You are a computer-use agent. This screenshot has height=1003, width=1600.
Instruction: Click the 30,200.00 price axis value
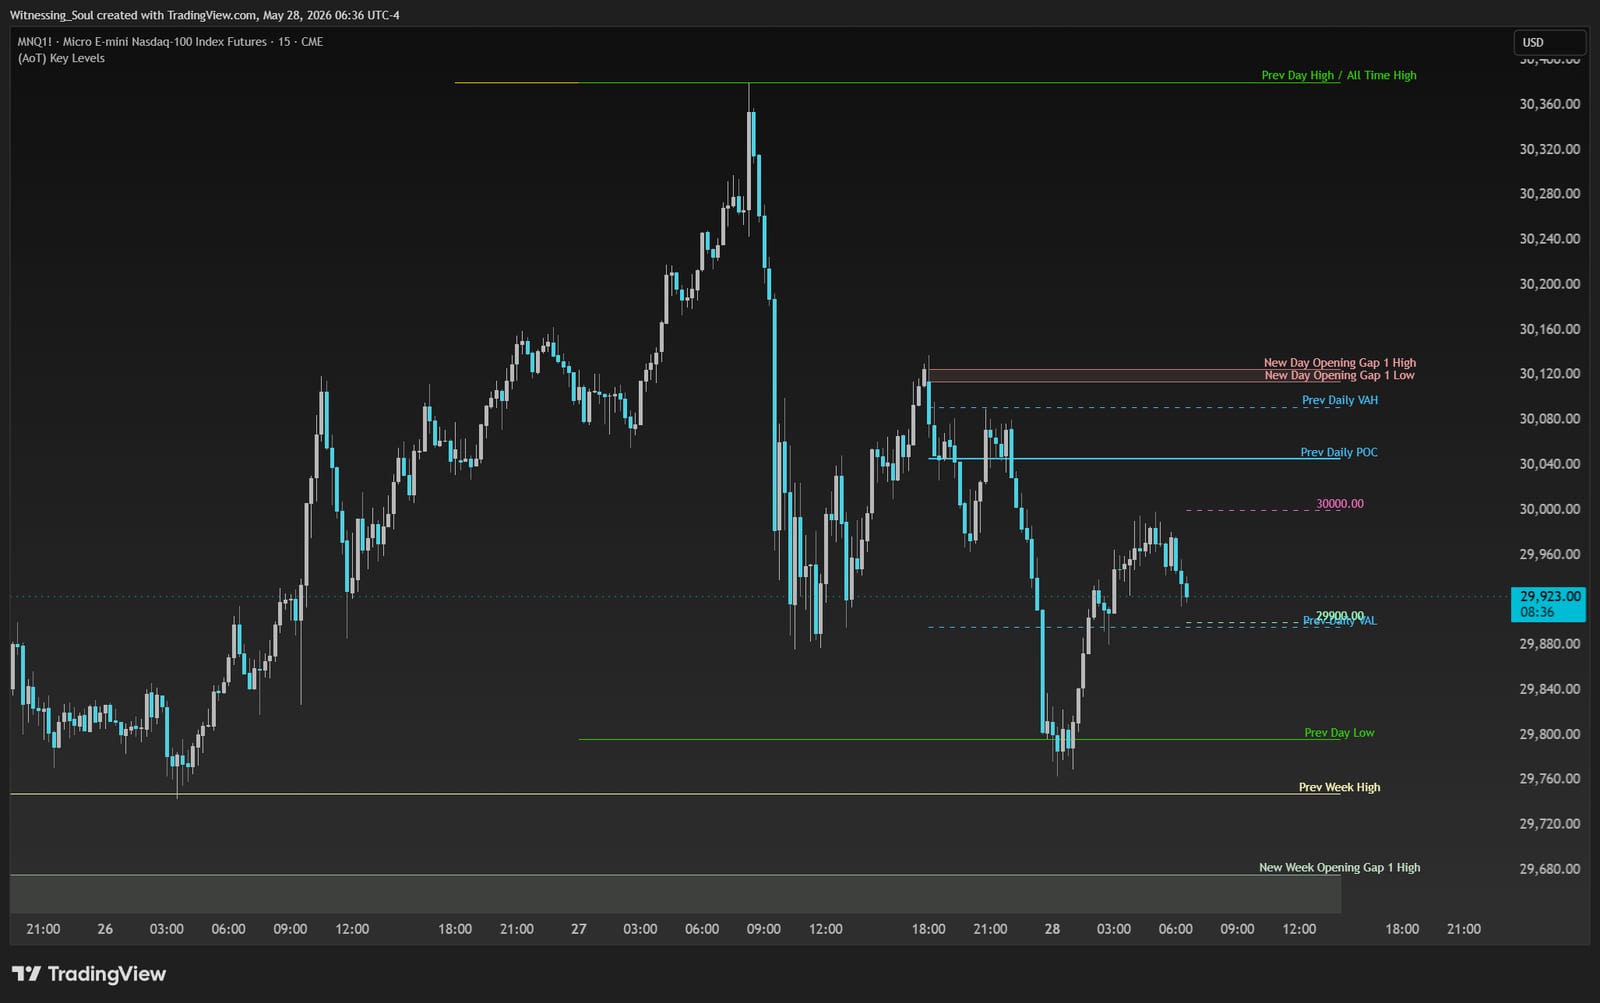tap(1550, 284)
